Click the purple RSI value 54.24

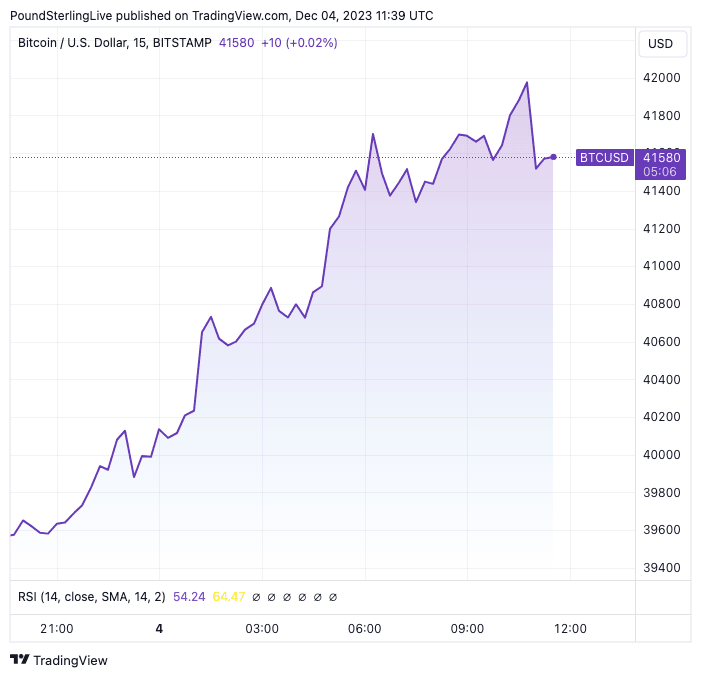click(x=189, y=597)
